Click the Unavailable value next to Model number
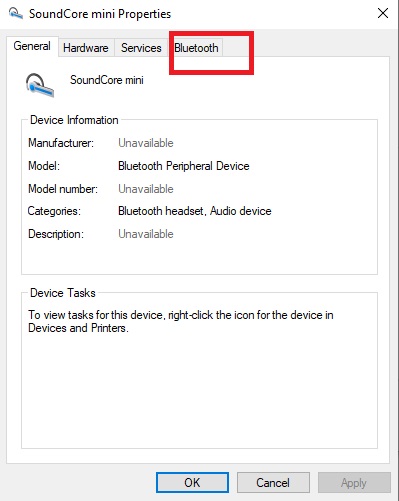The height and width of the screenshot is (501, 399). [146, 189]
